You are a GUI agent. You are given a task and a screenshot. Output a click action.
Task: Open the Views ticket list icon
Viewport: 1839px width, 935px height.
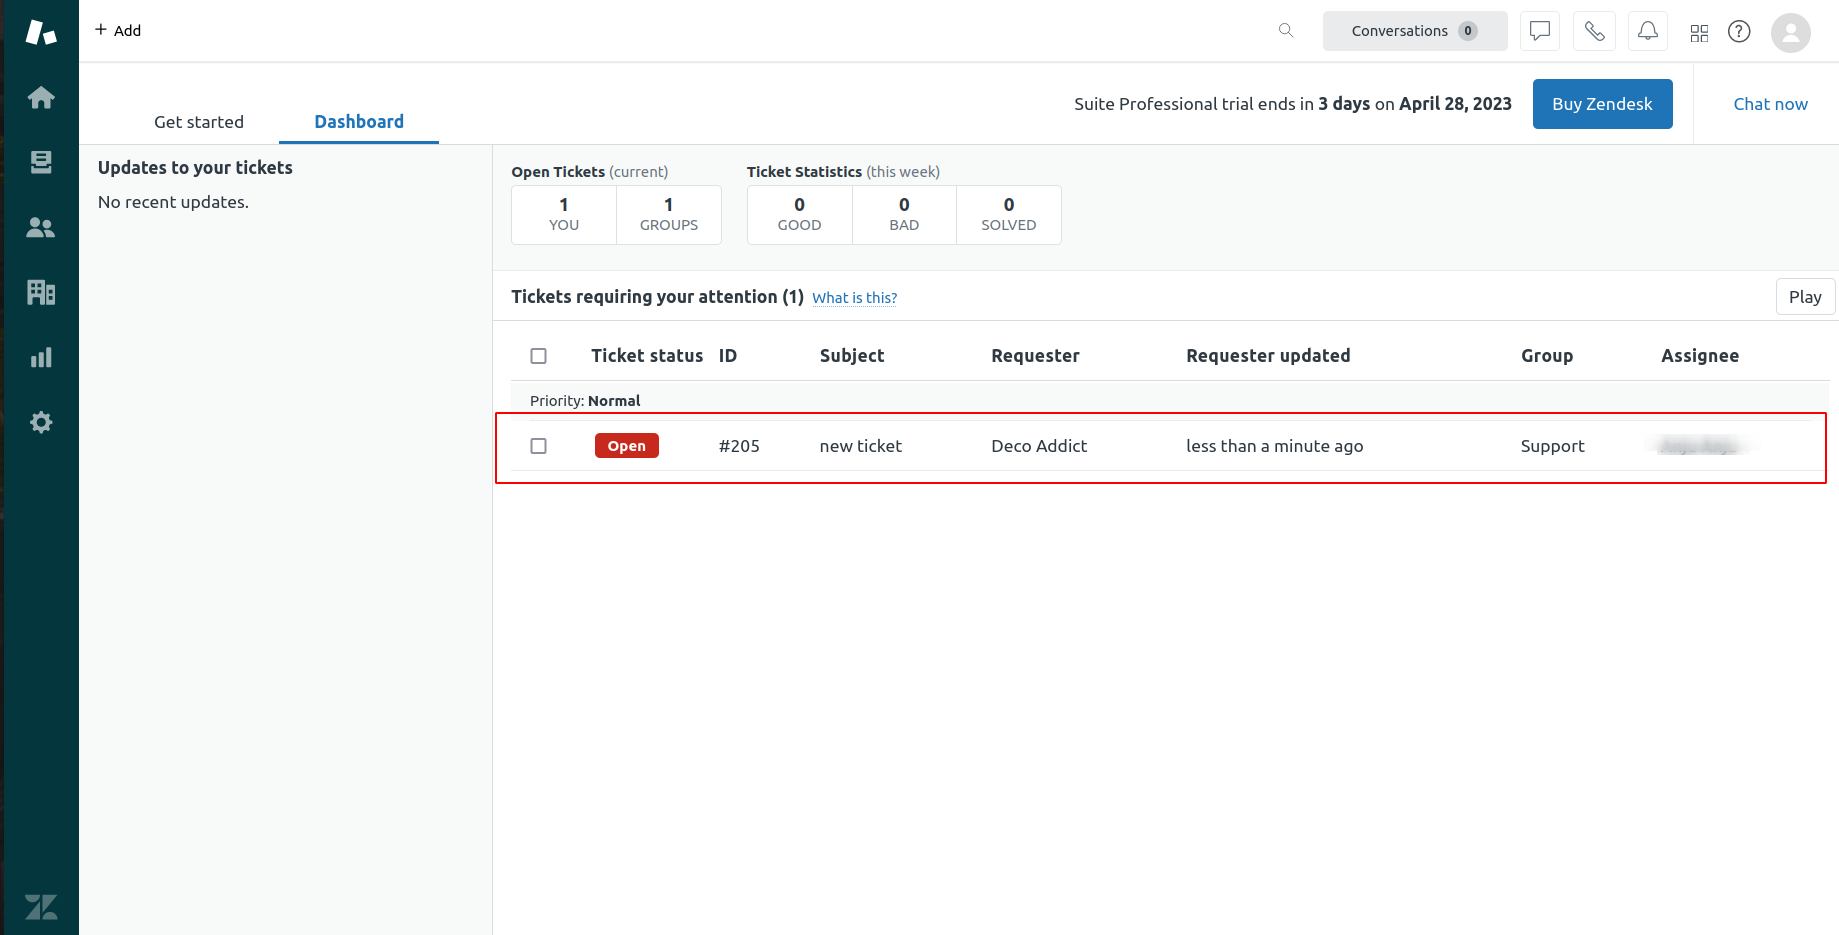pos(41,162)
